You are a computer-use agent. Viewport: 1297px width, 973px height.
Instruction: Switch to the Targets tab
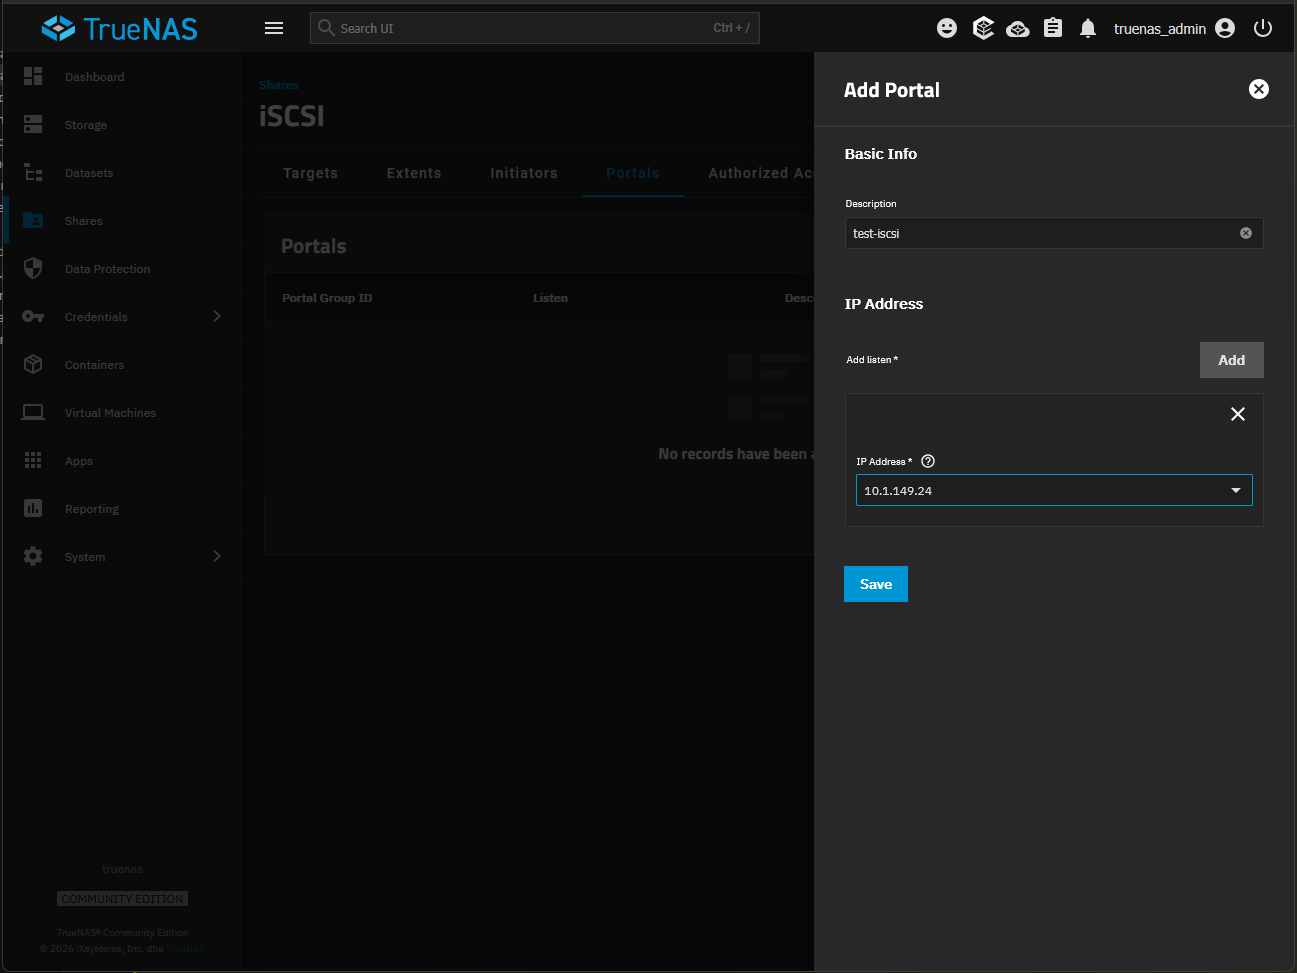pos(310,173)
